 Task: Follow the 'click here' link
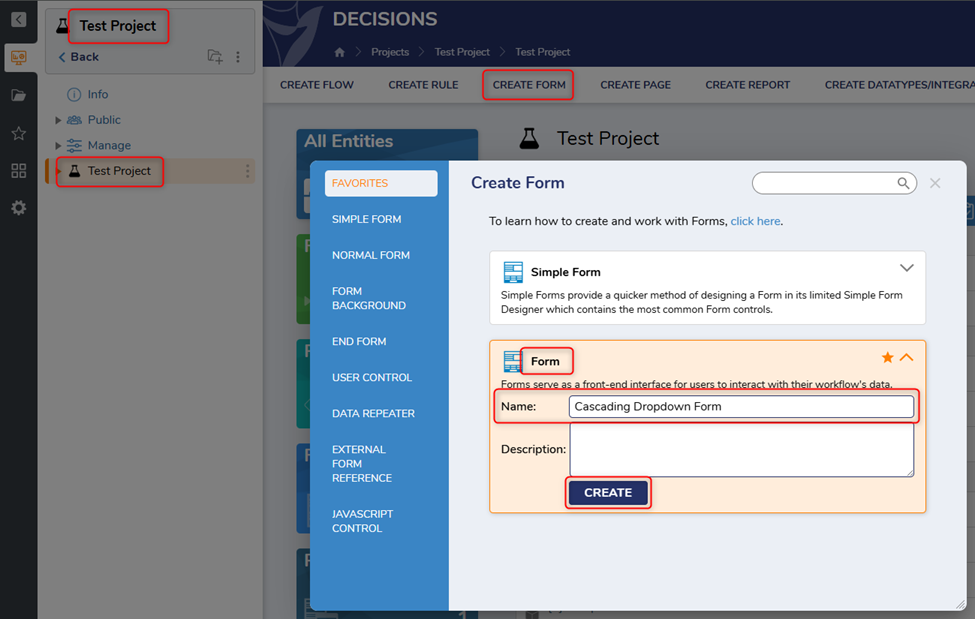click(x=755, y=221)
